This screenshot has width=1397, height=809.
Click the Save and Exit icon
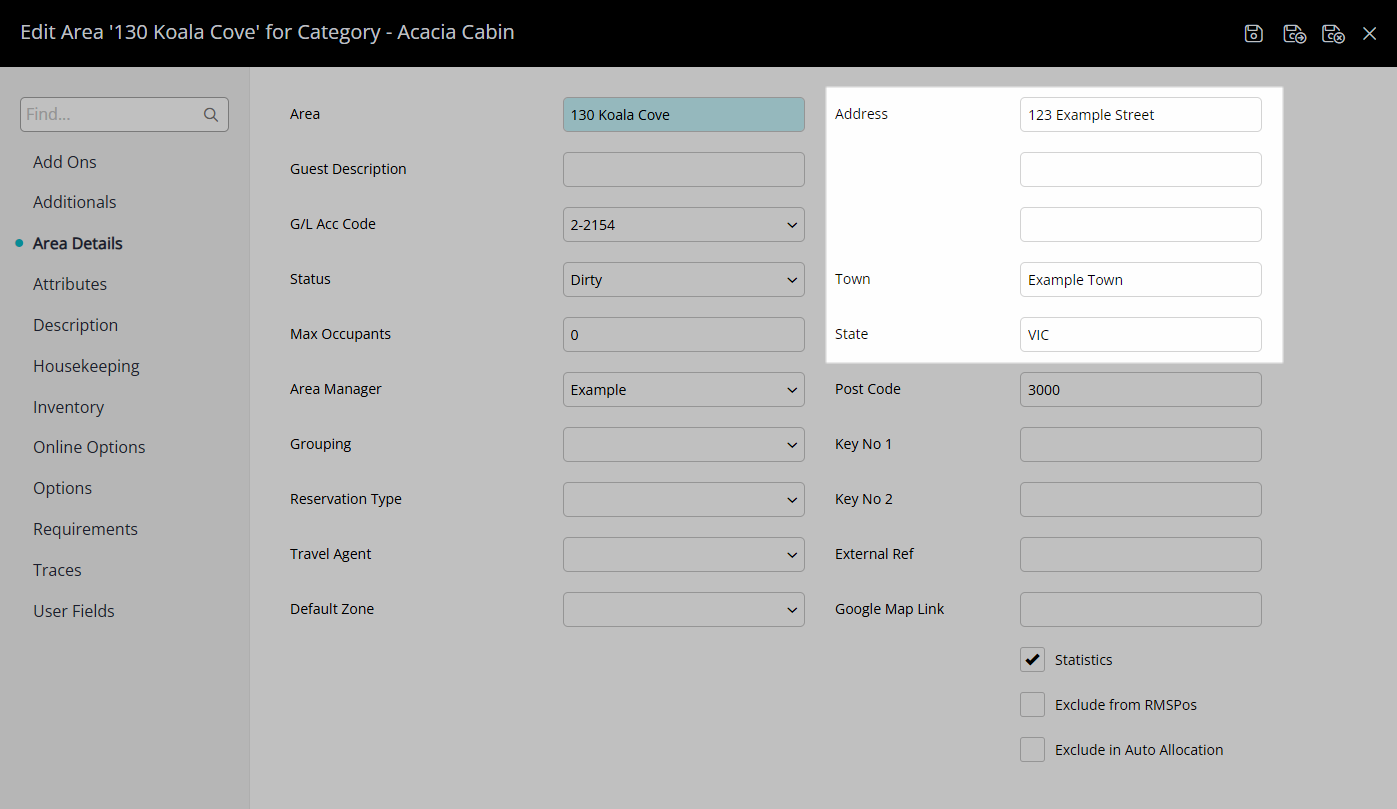(1333, 33)
